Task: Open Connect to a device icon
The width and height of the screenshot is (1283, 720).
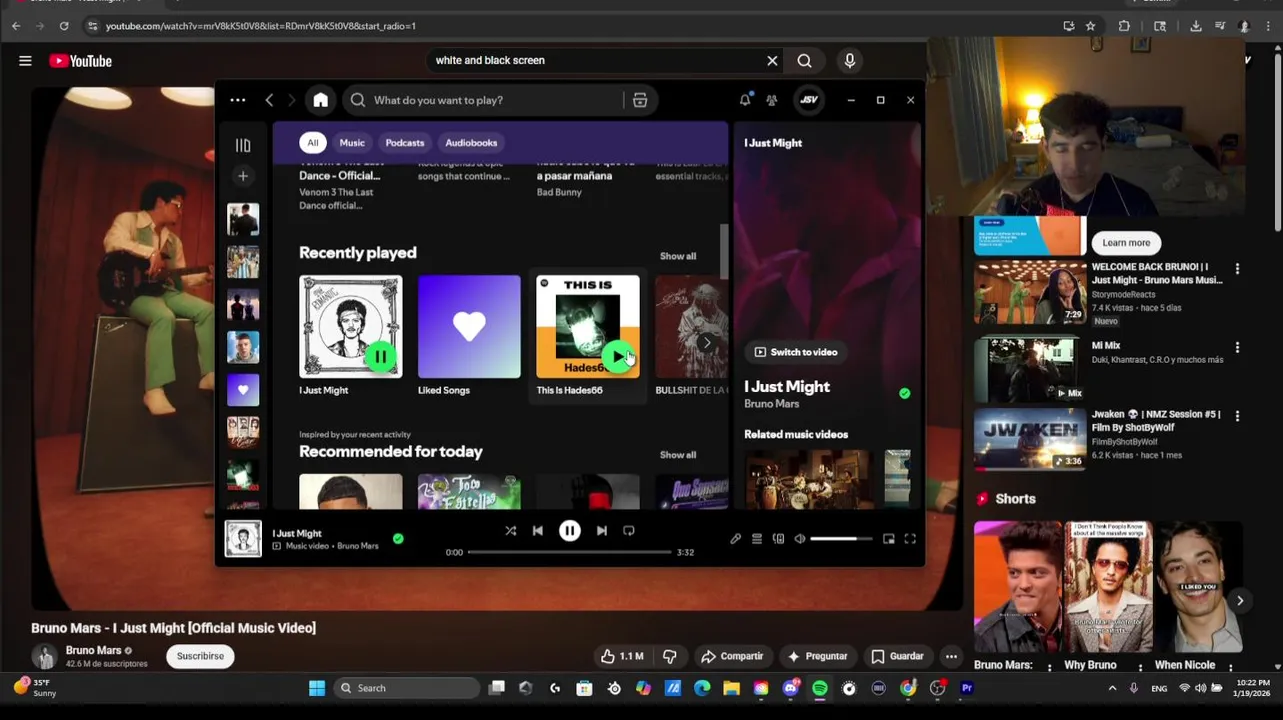Action: [x=778, y=539]
